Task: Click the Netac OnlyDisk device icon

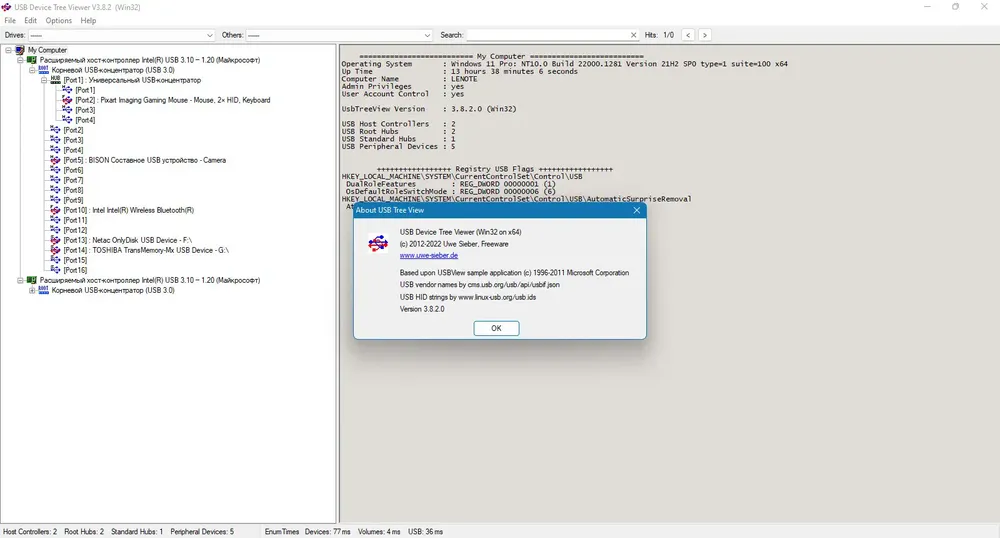Action: pos(55,240)
